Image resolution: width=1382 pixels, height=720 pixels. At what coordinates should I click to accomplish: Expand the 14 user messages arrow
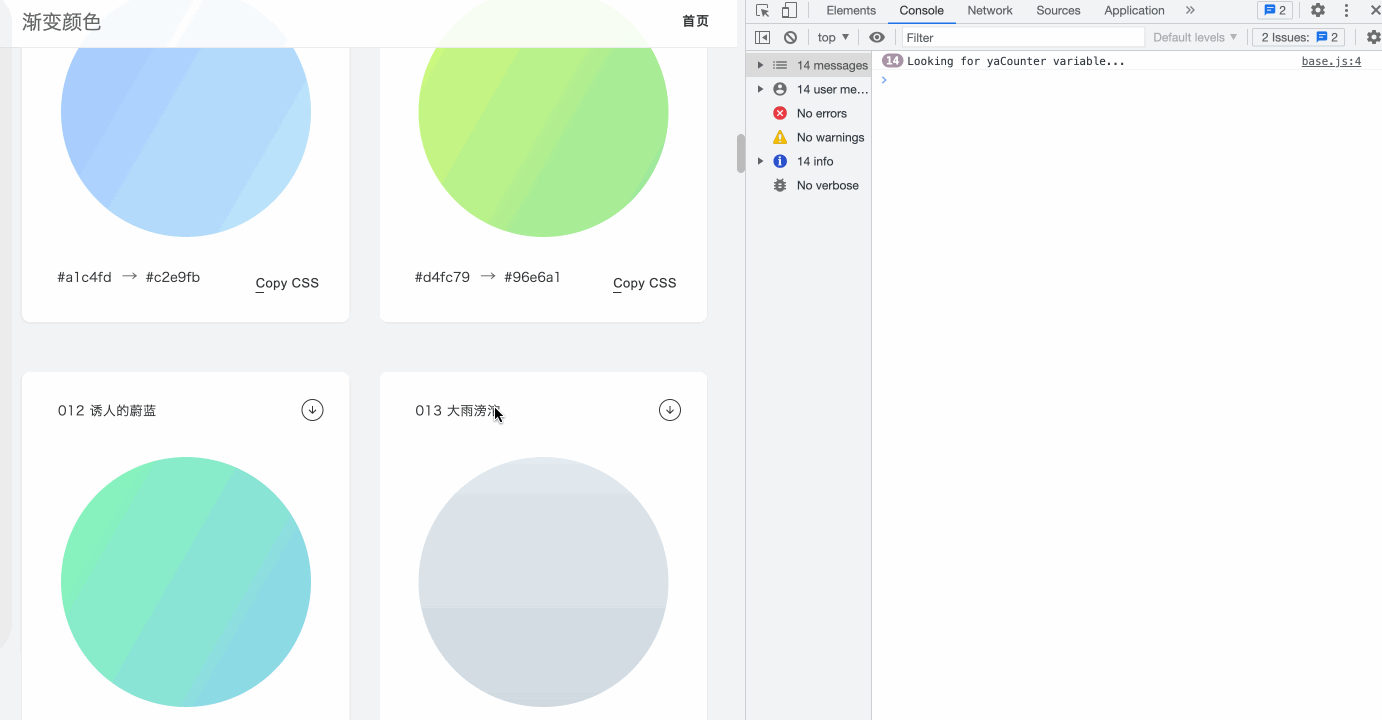[x=760, y=89]
